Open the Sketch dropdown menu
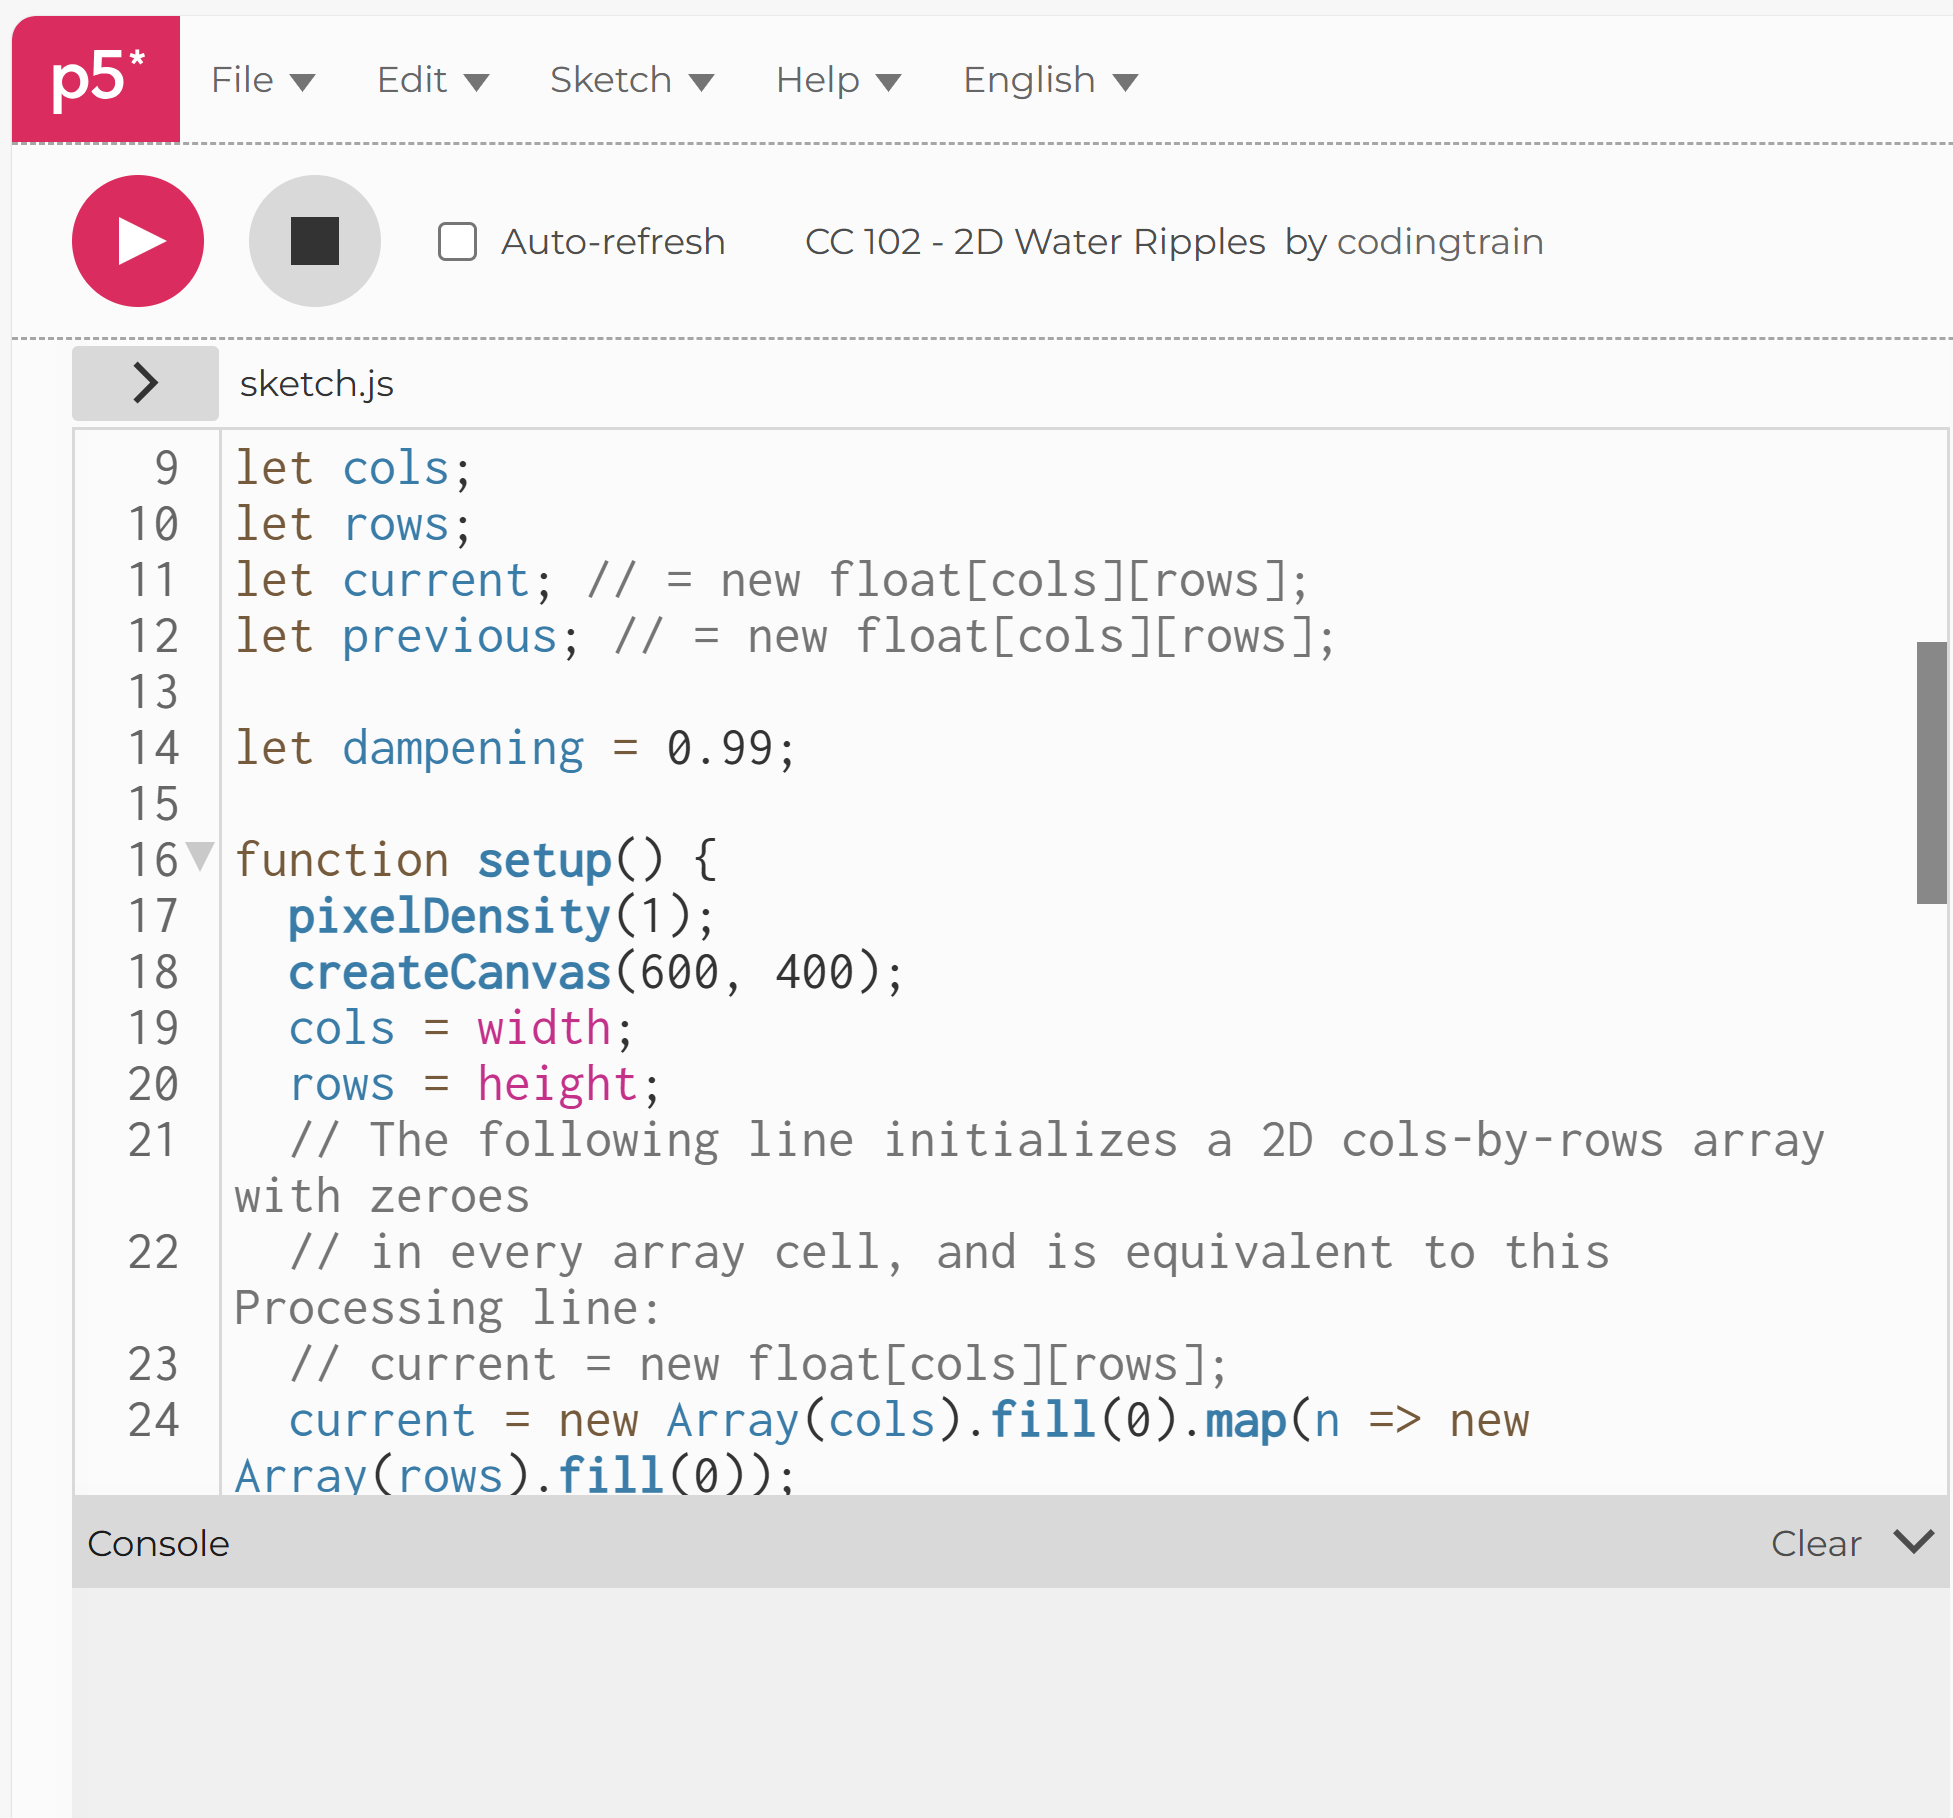 [x=631, y=80]
